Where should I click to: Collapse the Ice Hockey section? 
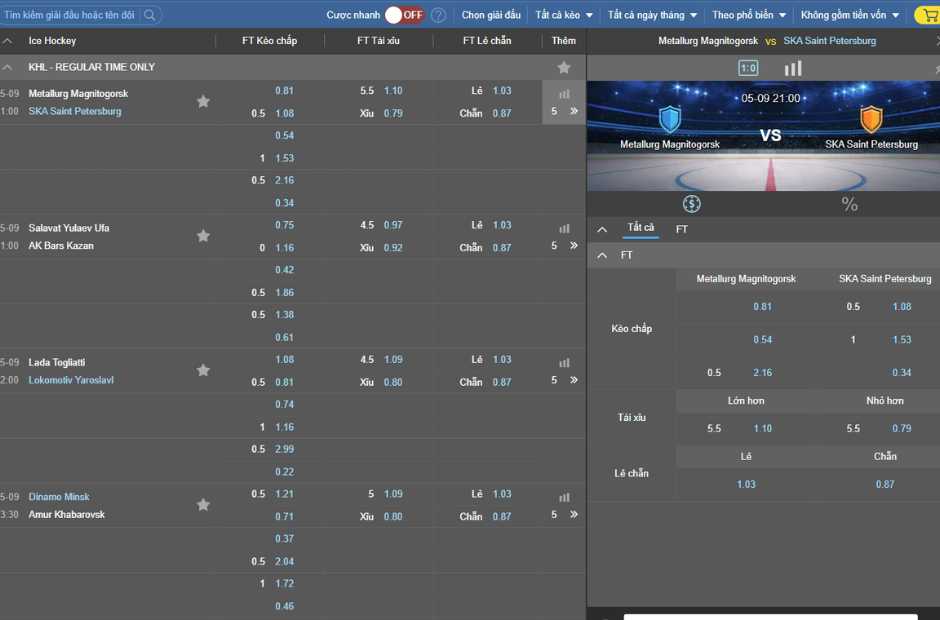[x=7, y=41]
